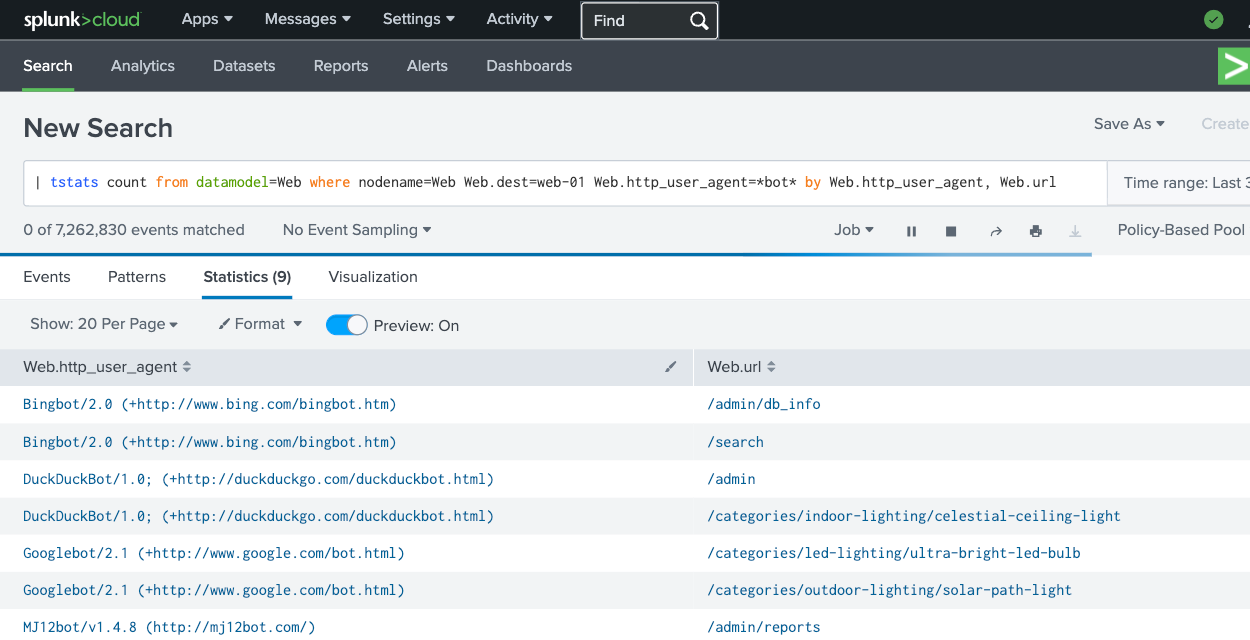Pause the running search job
Screen dimensions: 1250x640
click(911, 230)
